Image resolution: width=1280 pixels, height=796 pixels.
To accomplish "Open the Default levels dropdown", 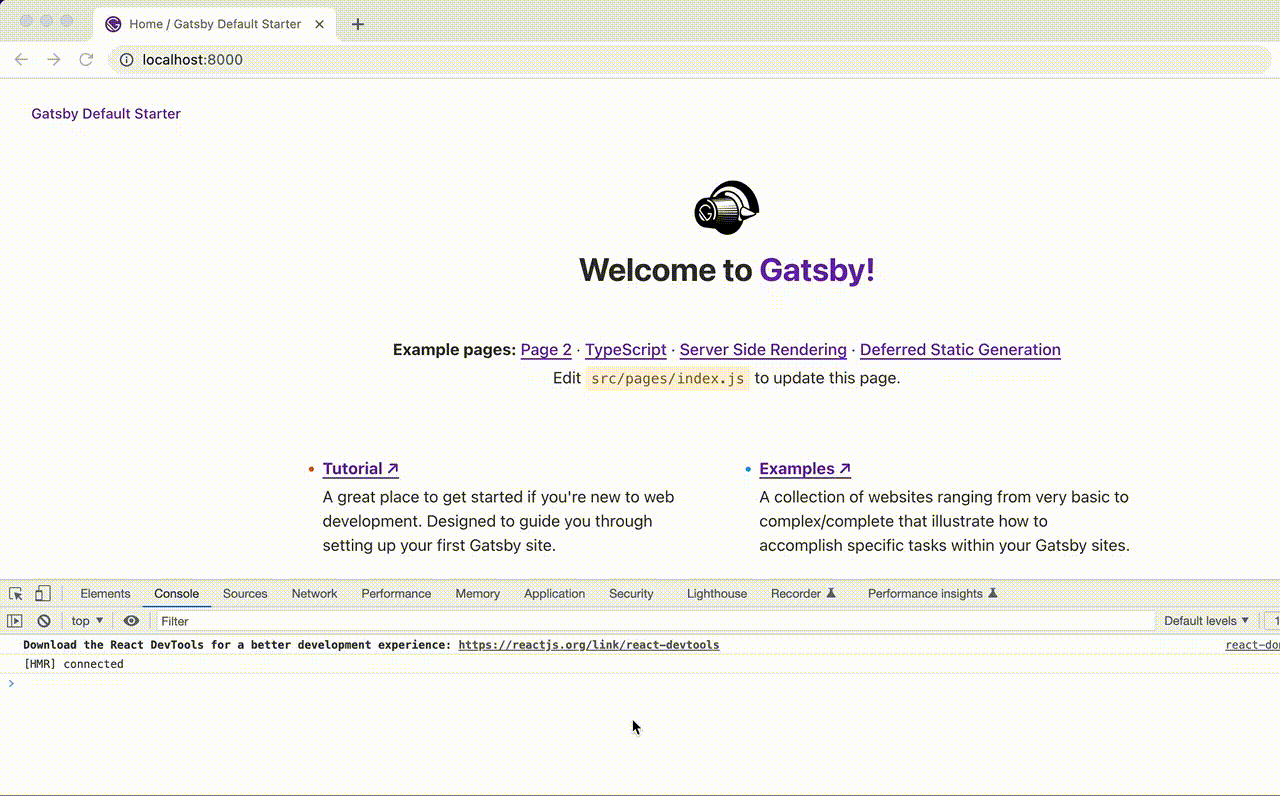I will point(1205,620).
